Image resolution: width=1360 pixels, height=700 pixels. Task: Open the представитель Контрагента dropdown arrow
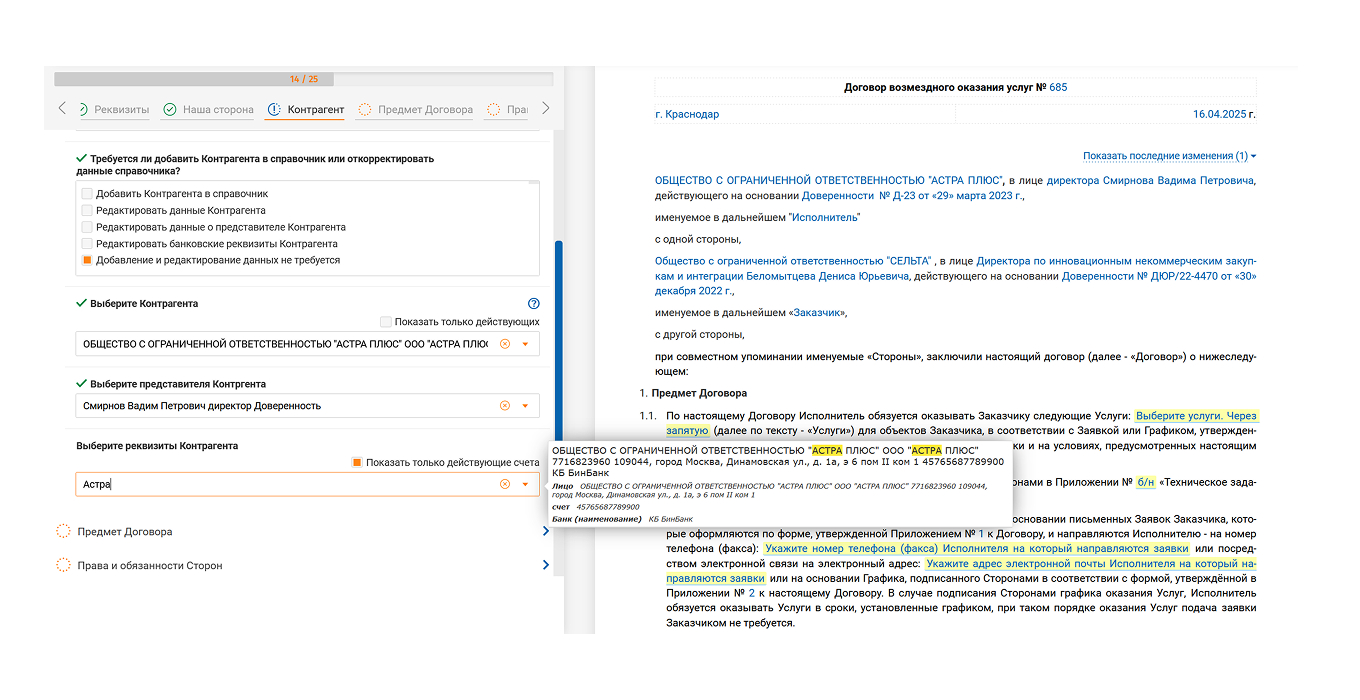[x=525, y=406]
